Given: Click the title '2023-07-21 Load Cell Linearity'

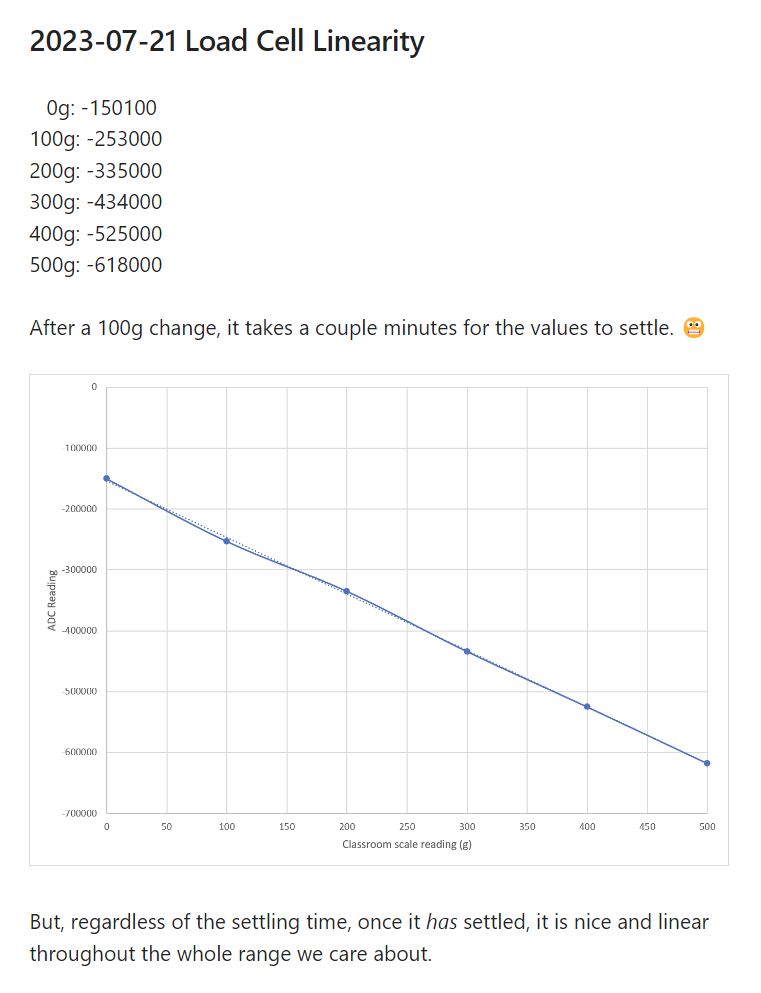Looking at the screenshot, I should tap(227, 42).
